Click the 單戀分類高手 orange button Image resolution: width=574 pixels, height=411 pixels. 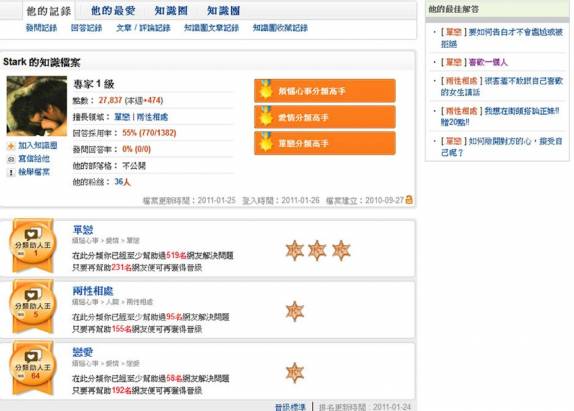coord(325,143)
